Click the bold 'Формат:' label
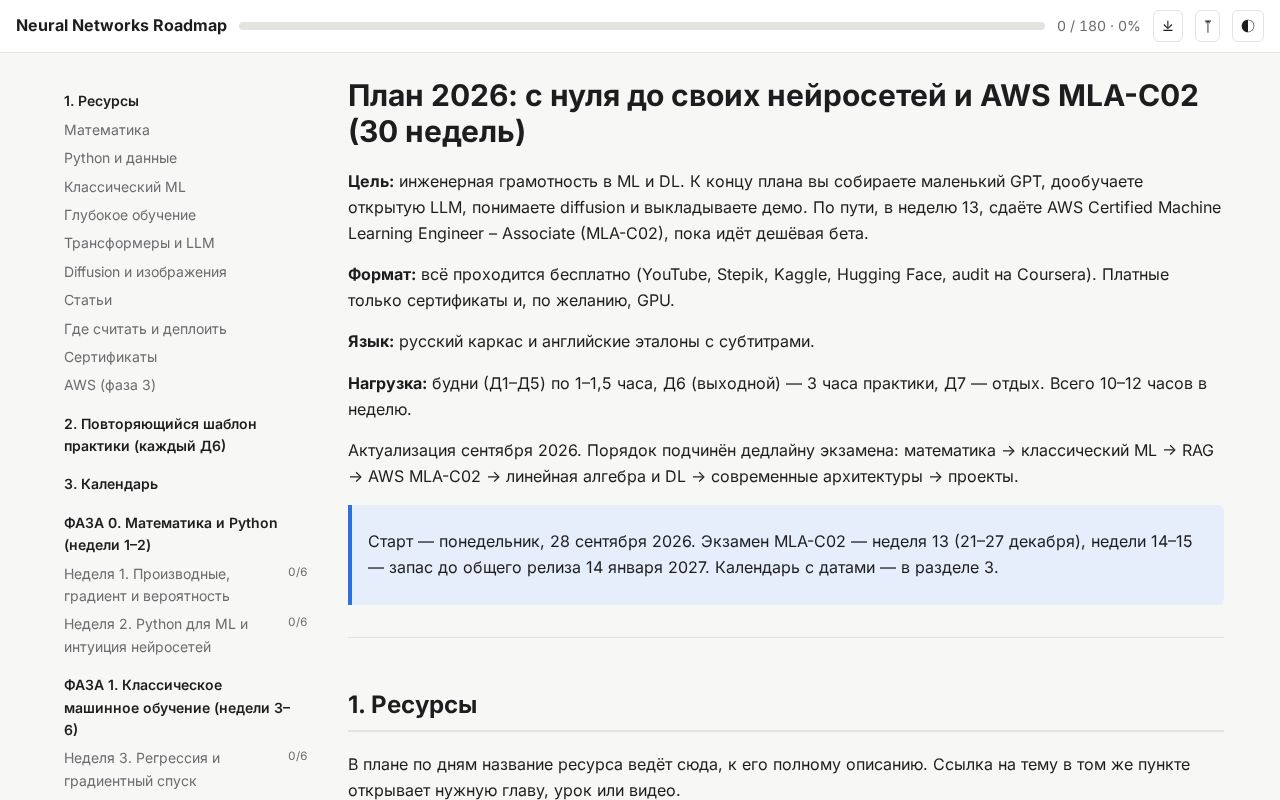Image resolution: width=1280 pixels, height=800 pixels. (x=382, y=274)
